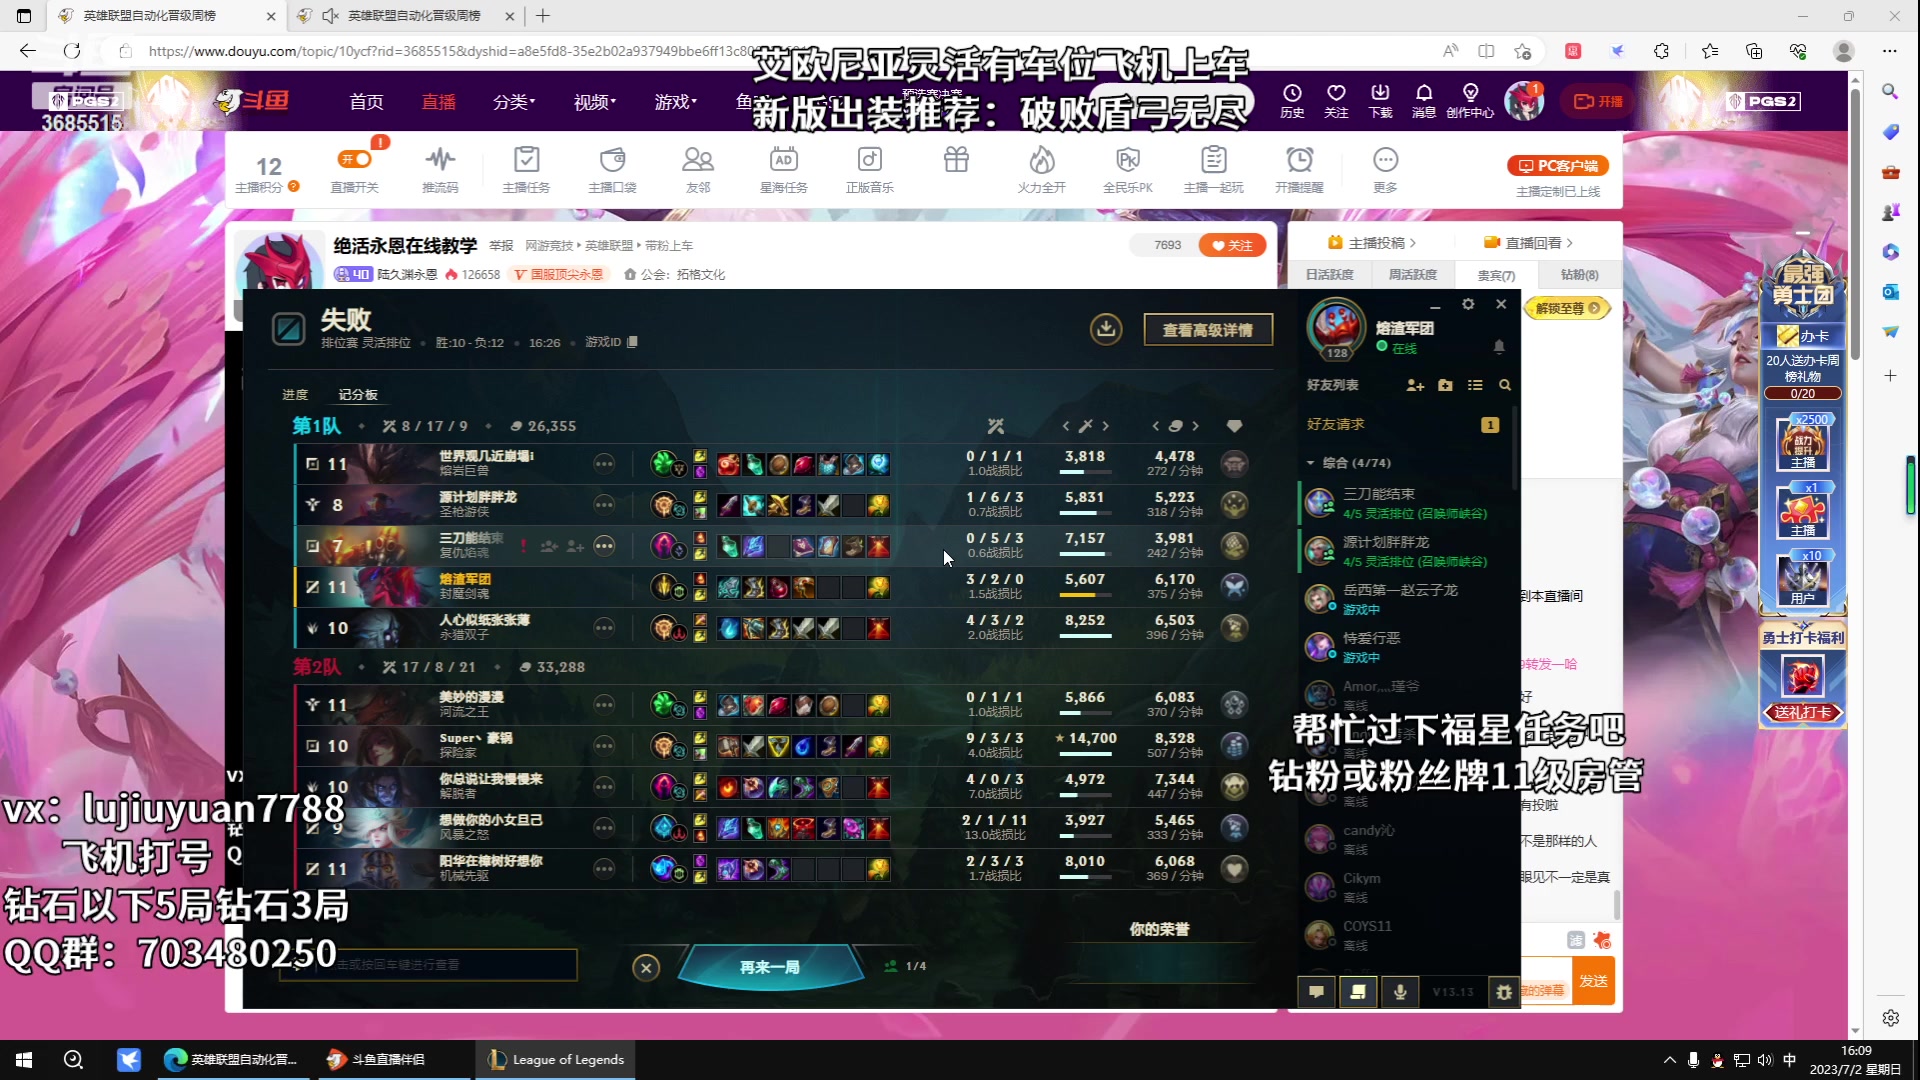Follow the streamer with 关注 button
Image resolution: width=1920 pixels, height=1080 pixels.
(1232, 245)
